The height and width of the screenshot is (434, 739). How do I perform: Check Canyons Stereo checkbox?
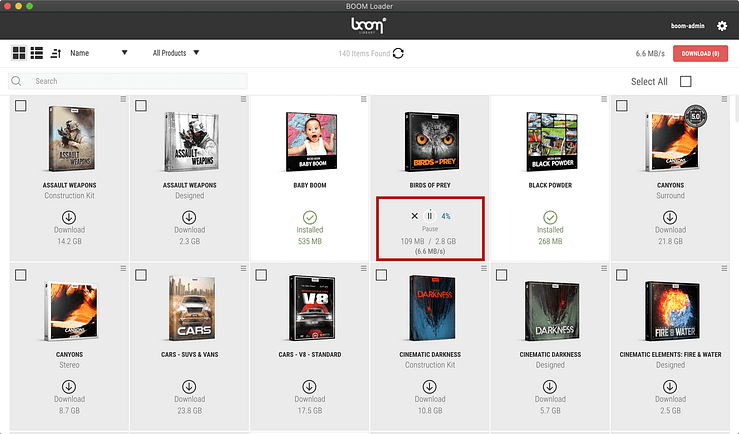point(21,275)
